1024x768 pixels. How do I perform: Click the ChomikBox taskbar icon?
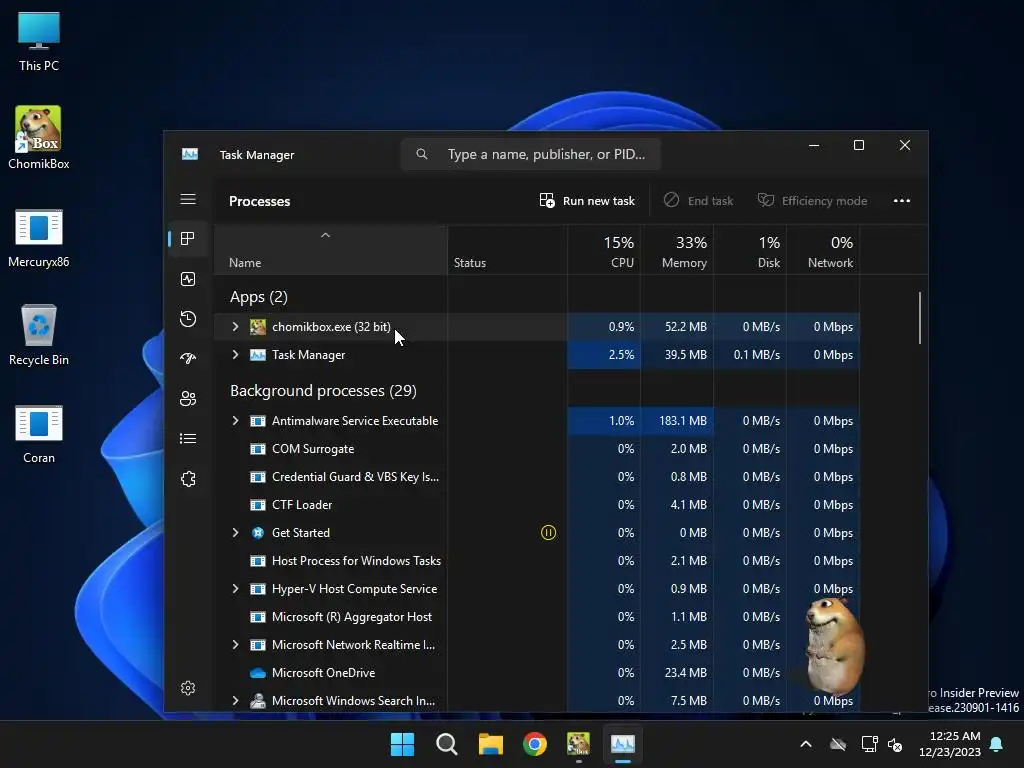pos(579,744)
